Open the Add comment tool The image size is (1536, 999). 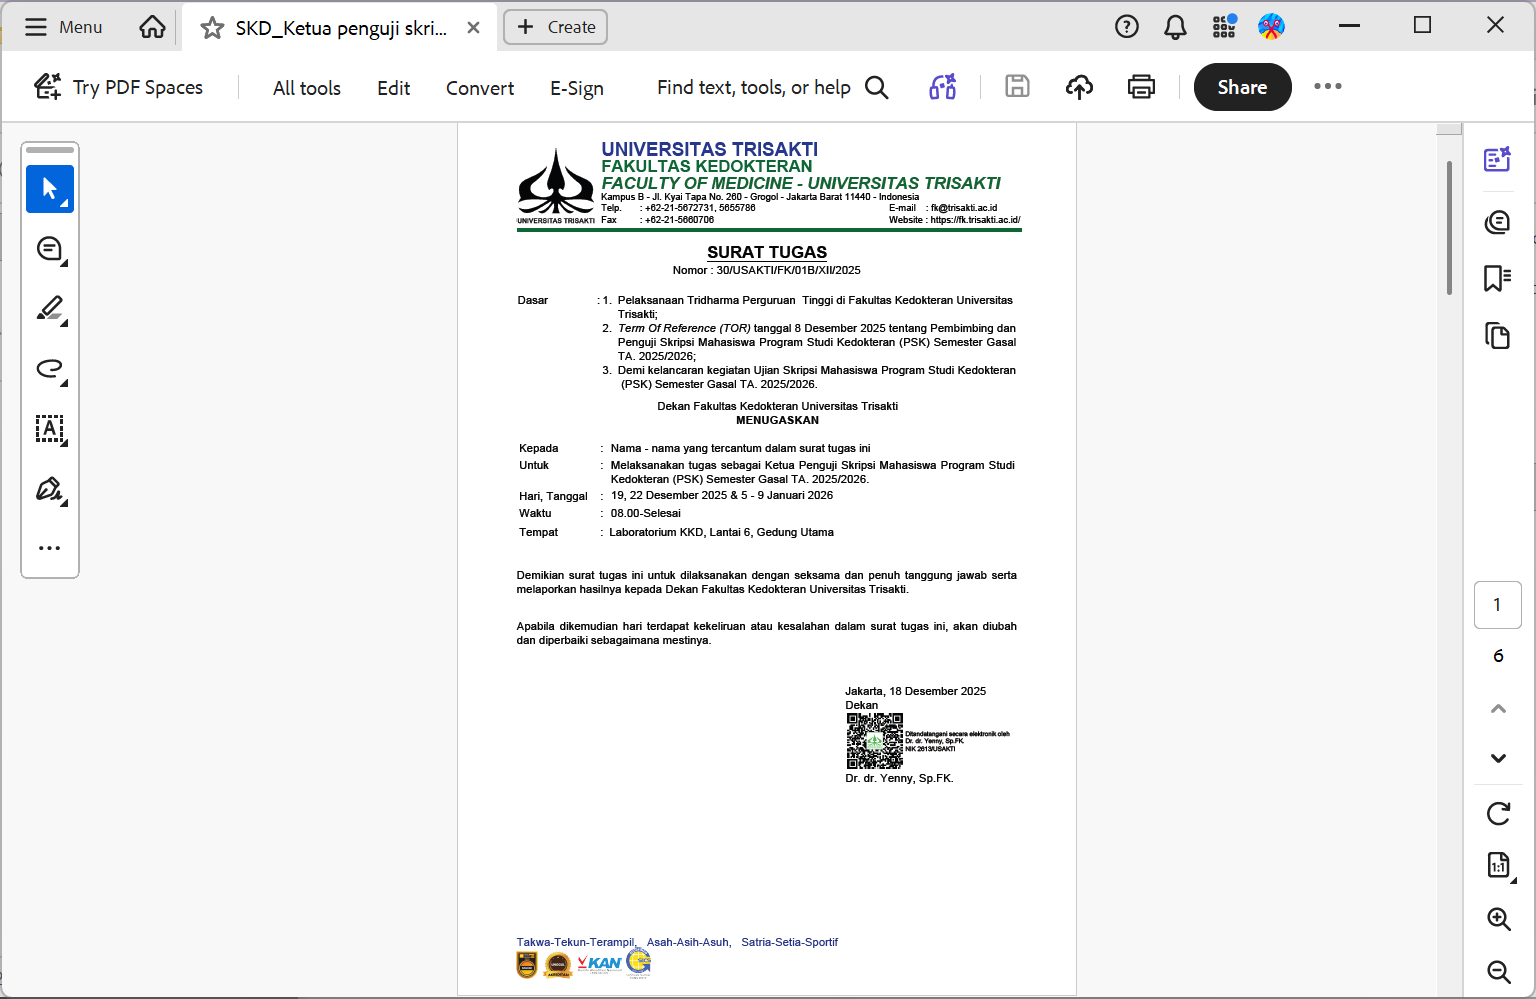click(x=49, y=249)
